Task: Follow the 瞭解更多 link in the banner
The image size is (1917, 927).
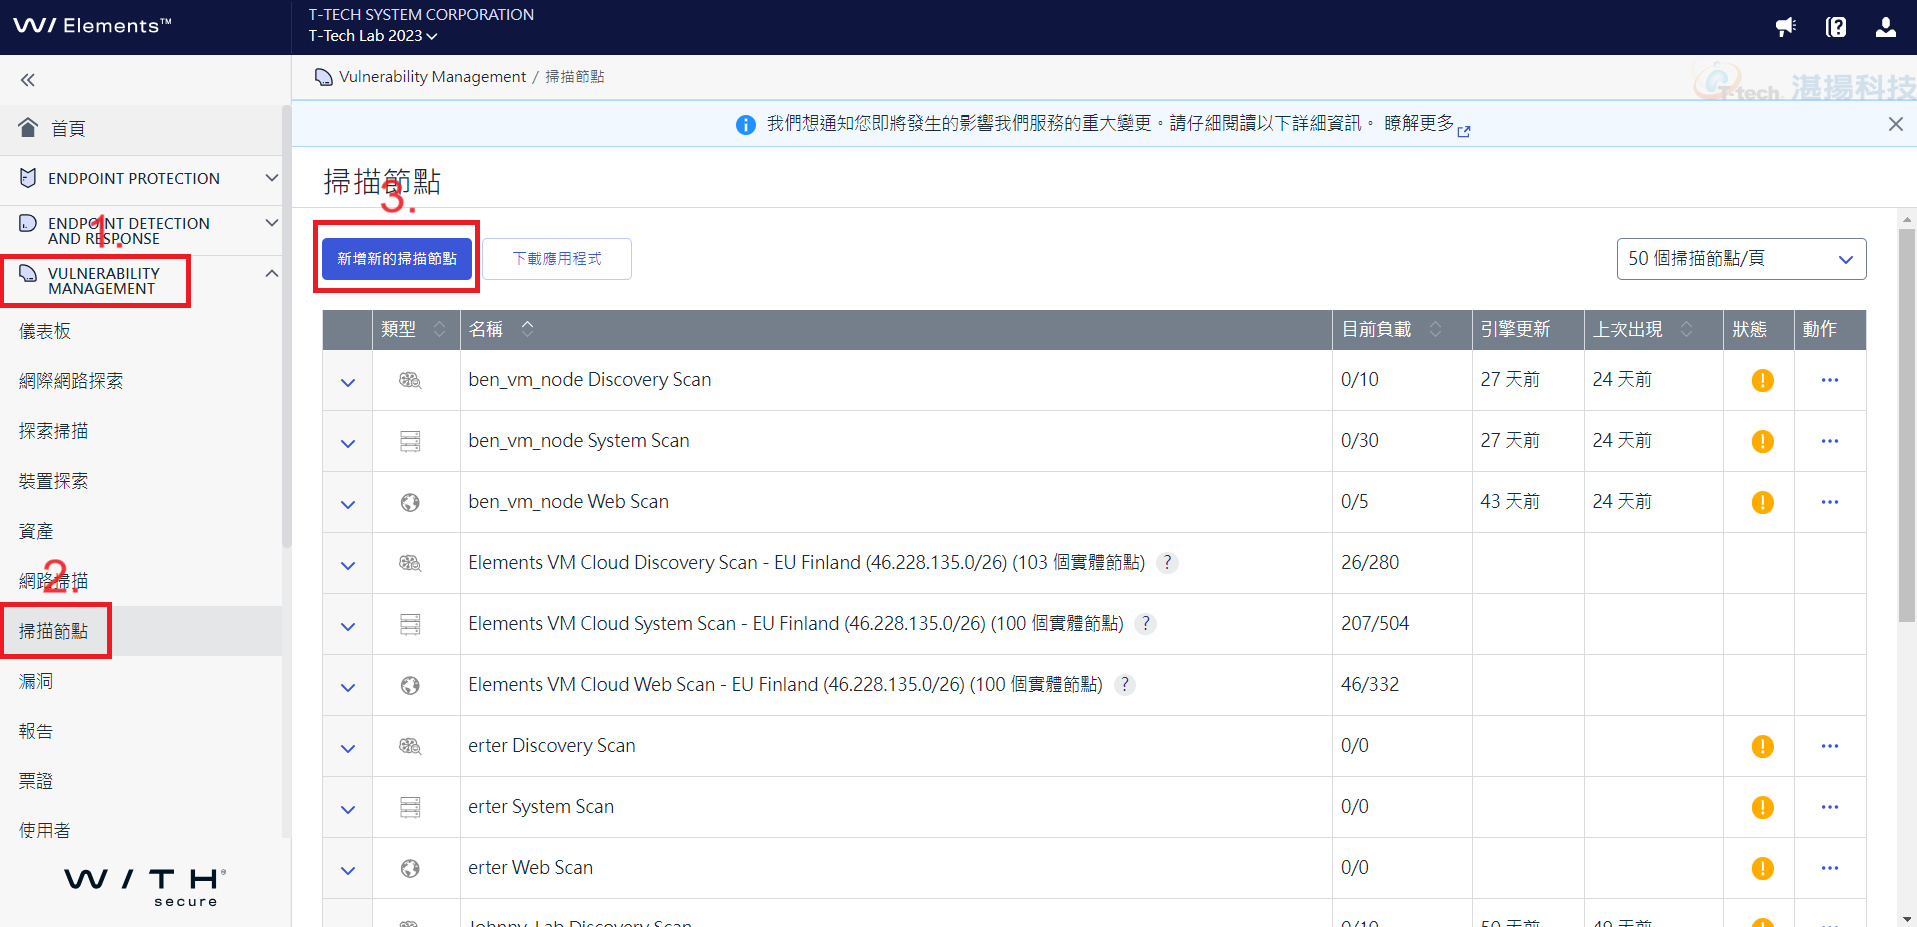Action: tap(1426, 124)
